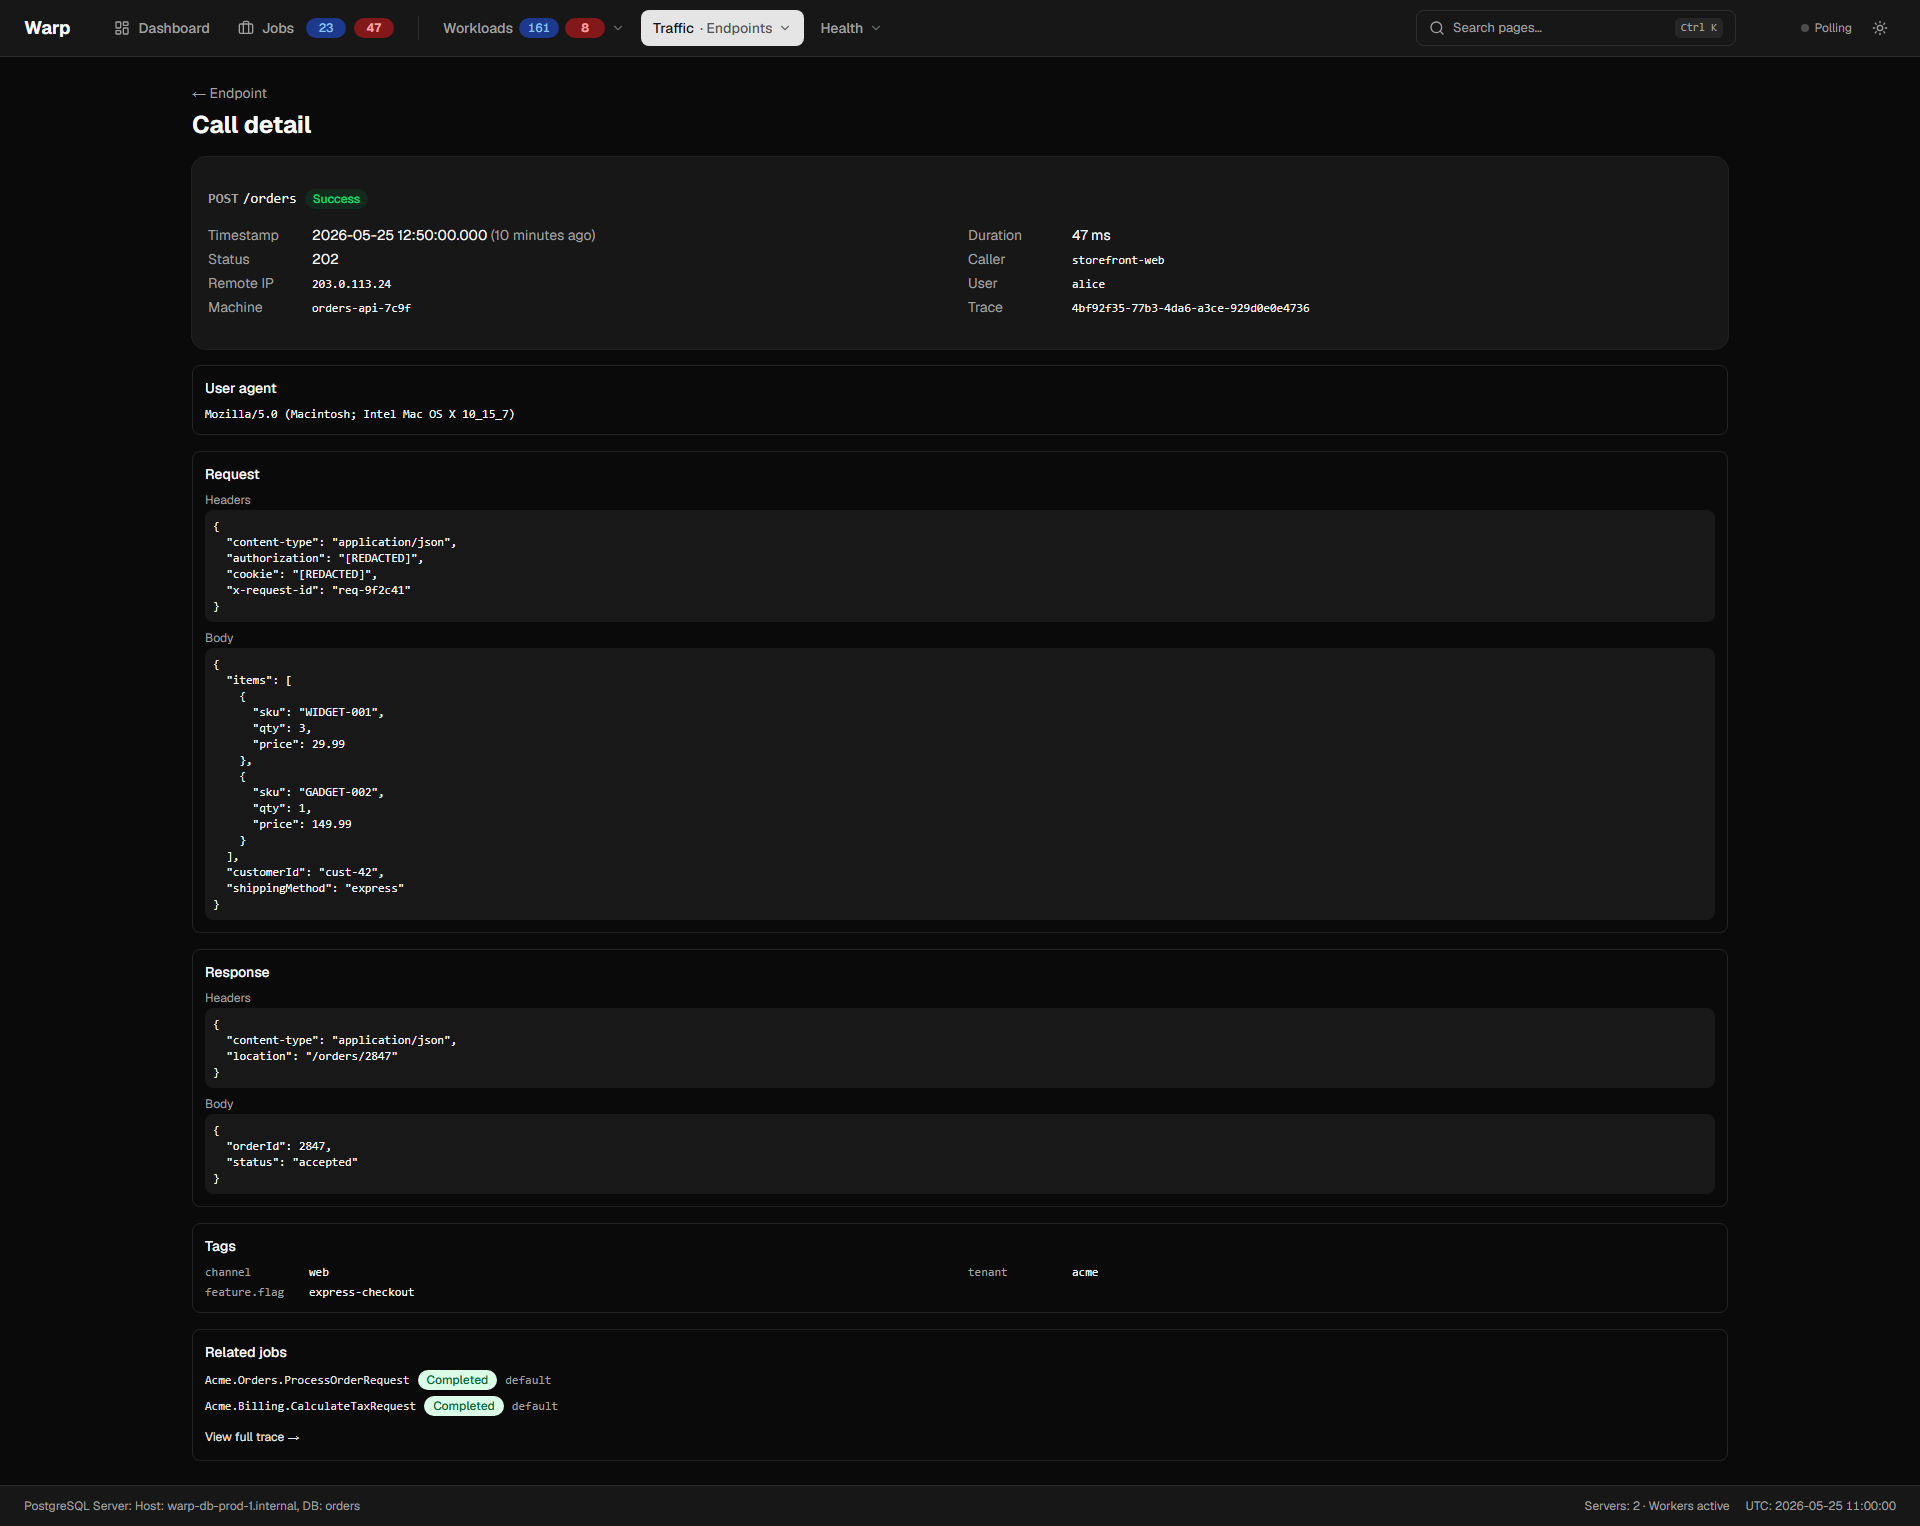Select the channel tag value web
Viewport: 1920px width, 1526px height.
pyautogui.click(x=319, y=1272)
